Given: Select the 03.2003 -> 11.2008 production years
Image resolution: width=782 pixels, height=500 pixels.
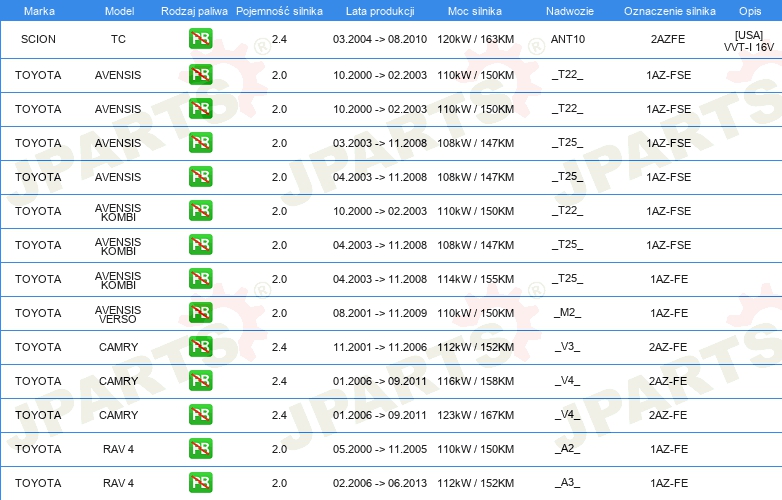Looking at the screenshot, I should point(380,143).
